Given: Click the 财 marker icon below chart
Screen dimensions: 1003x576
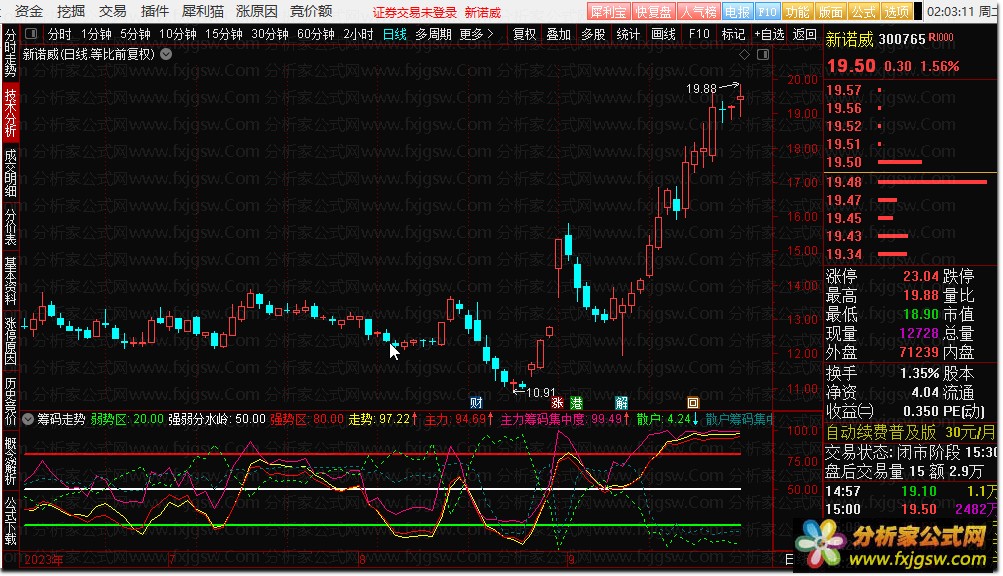Looking at the screenshot, I should click(x=477, y=403).
